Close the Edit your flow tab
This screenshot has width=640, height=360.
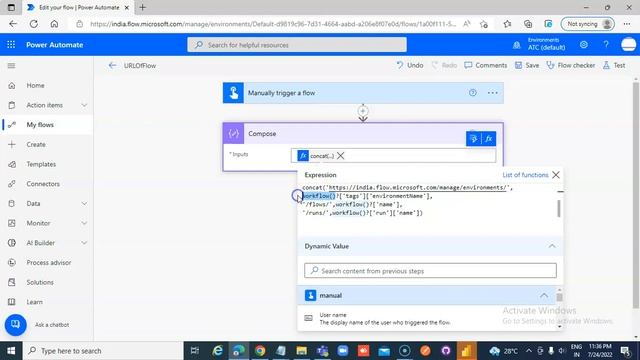point(127,8)
